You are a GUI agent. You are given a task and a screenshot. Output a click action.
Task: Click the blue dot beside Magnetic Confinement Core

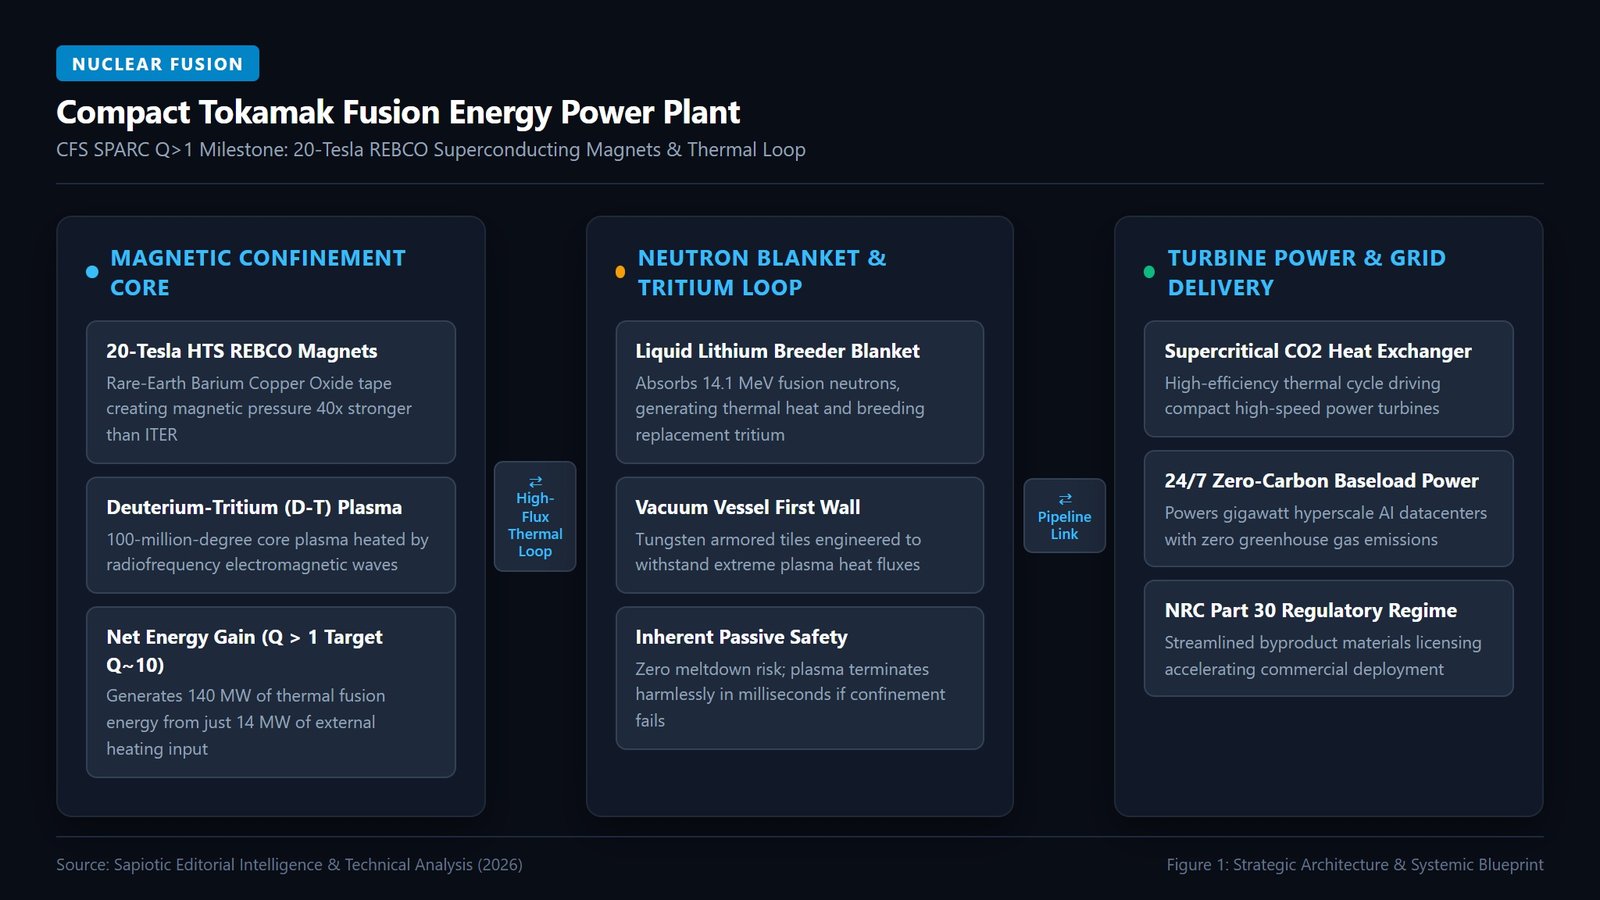(92, 272)
